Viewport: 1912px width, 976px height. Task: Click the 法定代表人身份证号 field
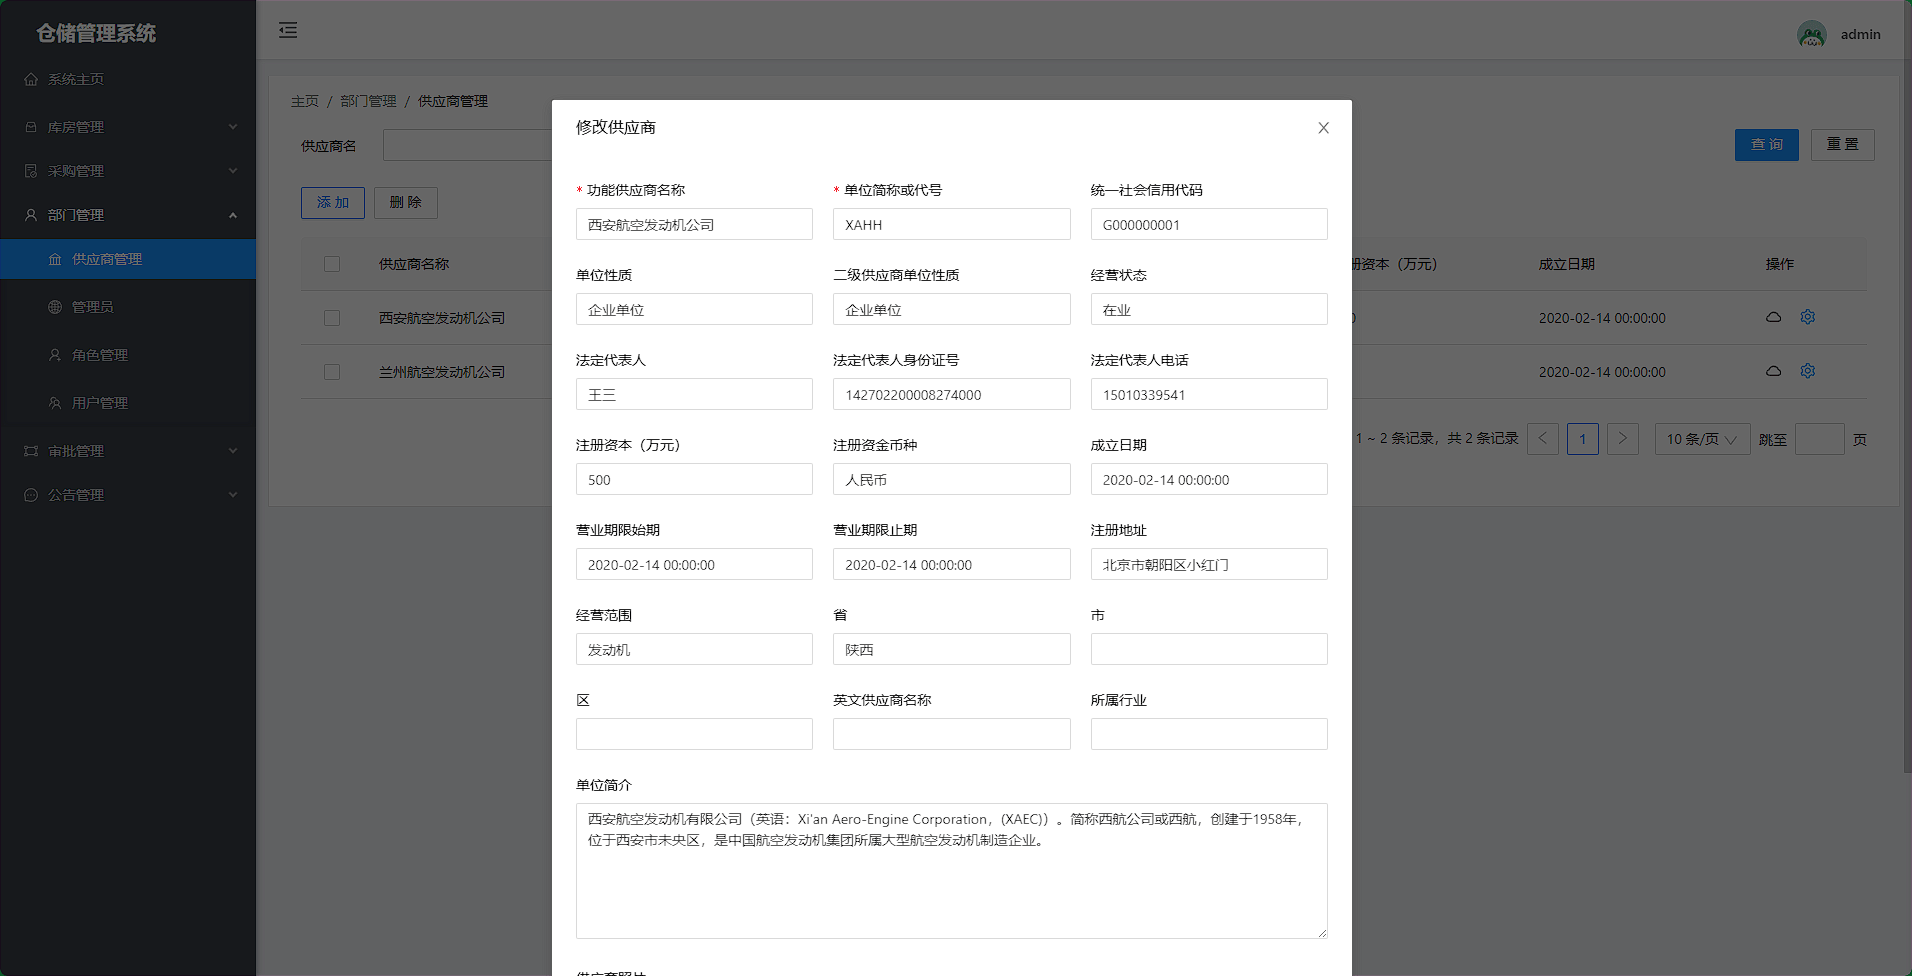coord(951,394)
